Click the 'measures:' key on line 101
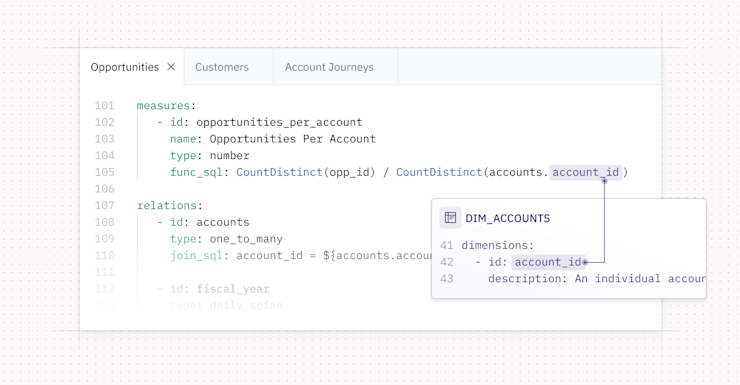 coord(166,106)
